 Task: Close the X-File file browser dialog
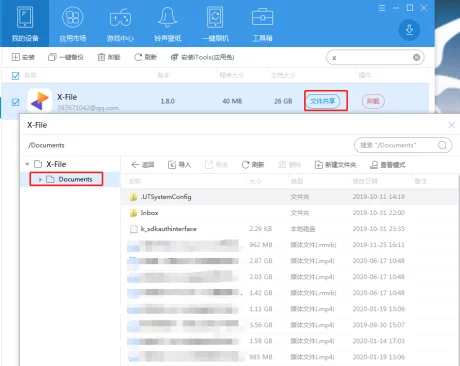[452, 125]
